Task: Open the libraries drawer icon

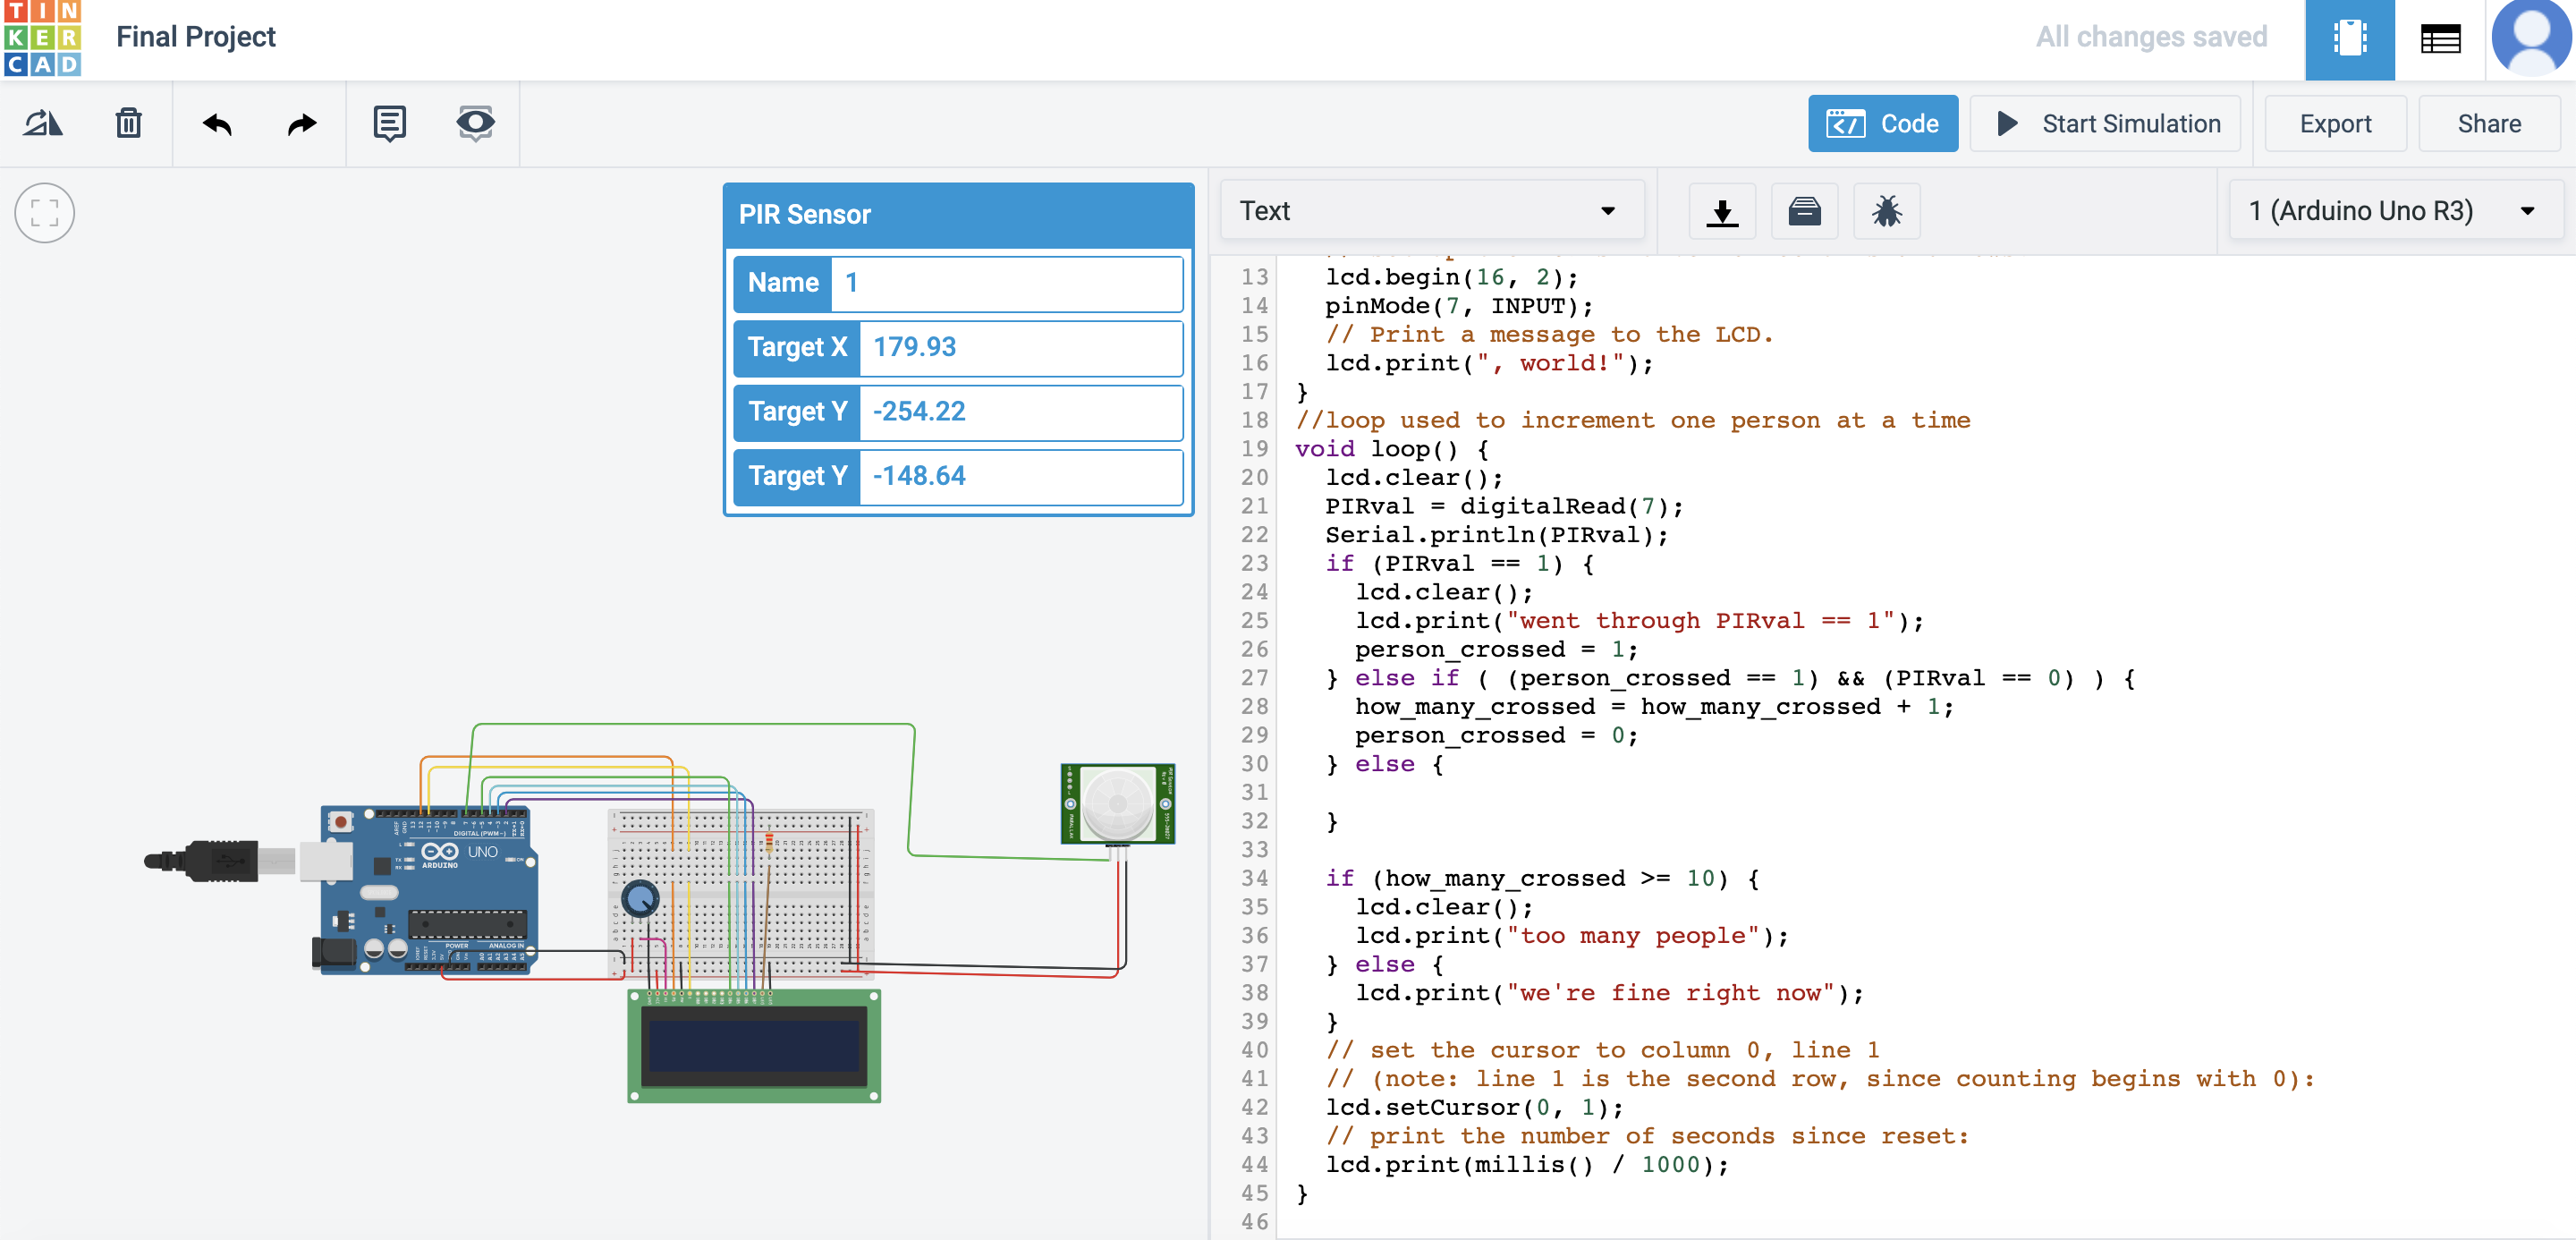Action: (1804, 211)
